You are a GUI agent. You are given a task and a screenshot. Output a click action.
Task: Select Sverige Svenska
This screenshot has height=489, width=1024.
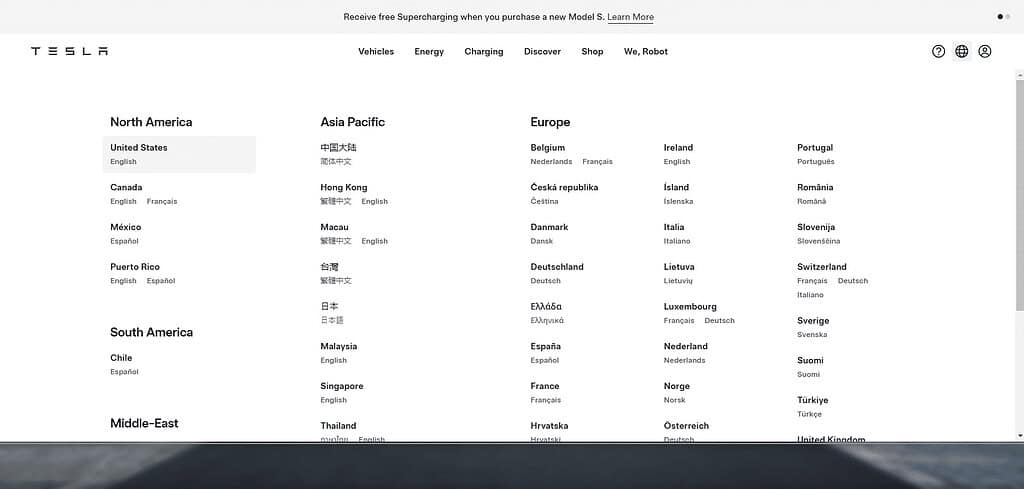point(812,335)
